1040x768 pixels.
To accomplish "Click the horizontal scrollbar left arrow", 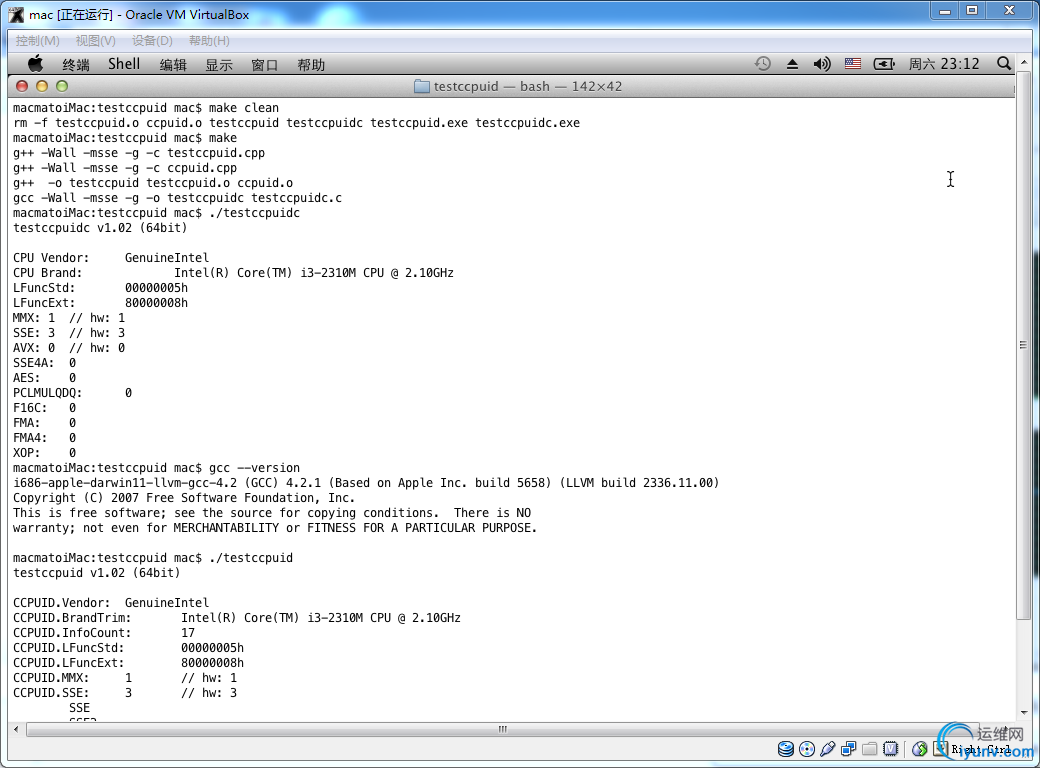I will click(x=16, y=730).
